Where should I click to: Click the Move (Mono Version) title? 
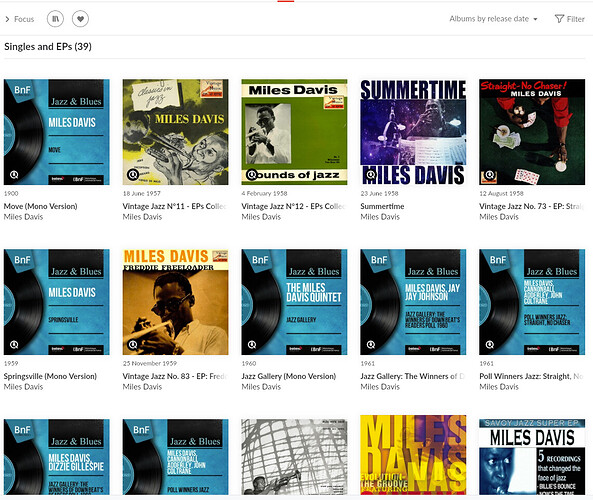click(40, 206)
